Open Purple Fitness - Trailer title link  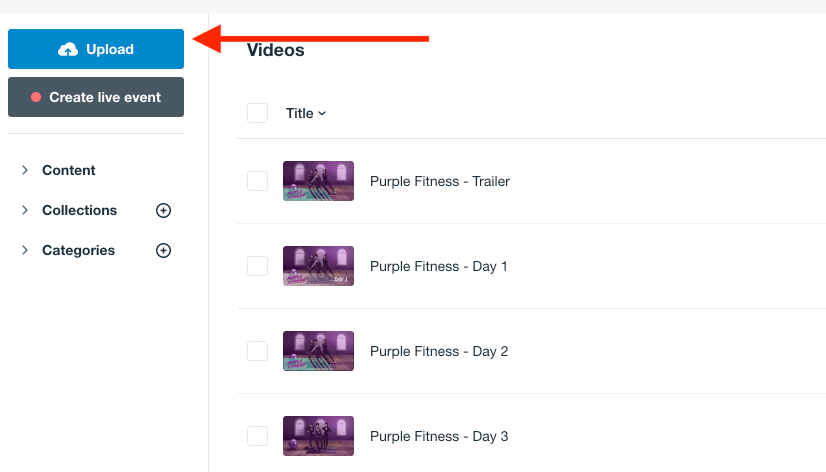click(440, 181)
